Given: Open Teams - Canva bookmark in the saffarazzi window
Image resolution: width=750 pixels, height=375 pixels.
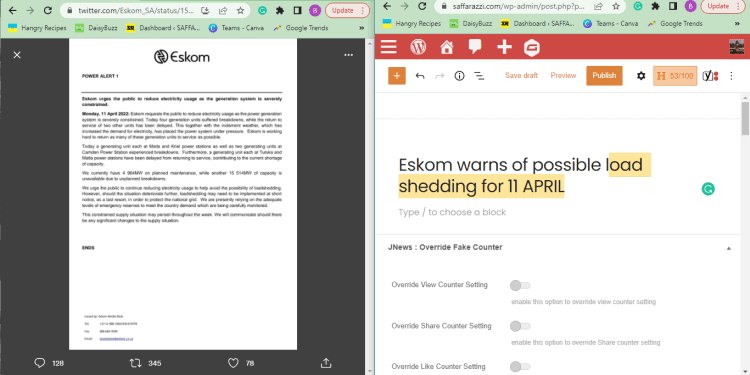Looking at the screenshot, I should point(611,23).
